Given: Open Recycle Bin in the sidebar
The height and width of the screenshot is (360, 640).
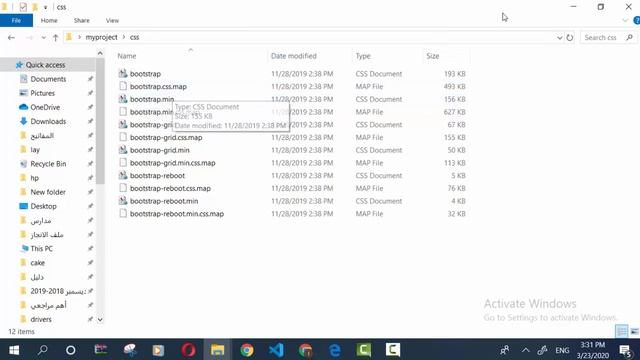Looking at the screenshot, I should [x=48, y=164].
